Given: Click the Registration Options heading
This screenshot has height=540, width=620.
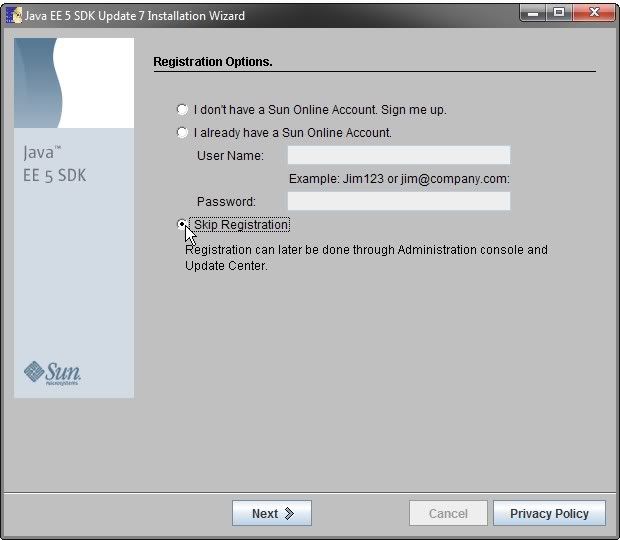Looking at the screenshot, I should [x=213, y=62].
